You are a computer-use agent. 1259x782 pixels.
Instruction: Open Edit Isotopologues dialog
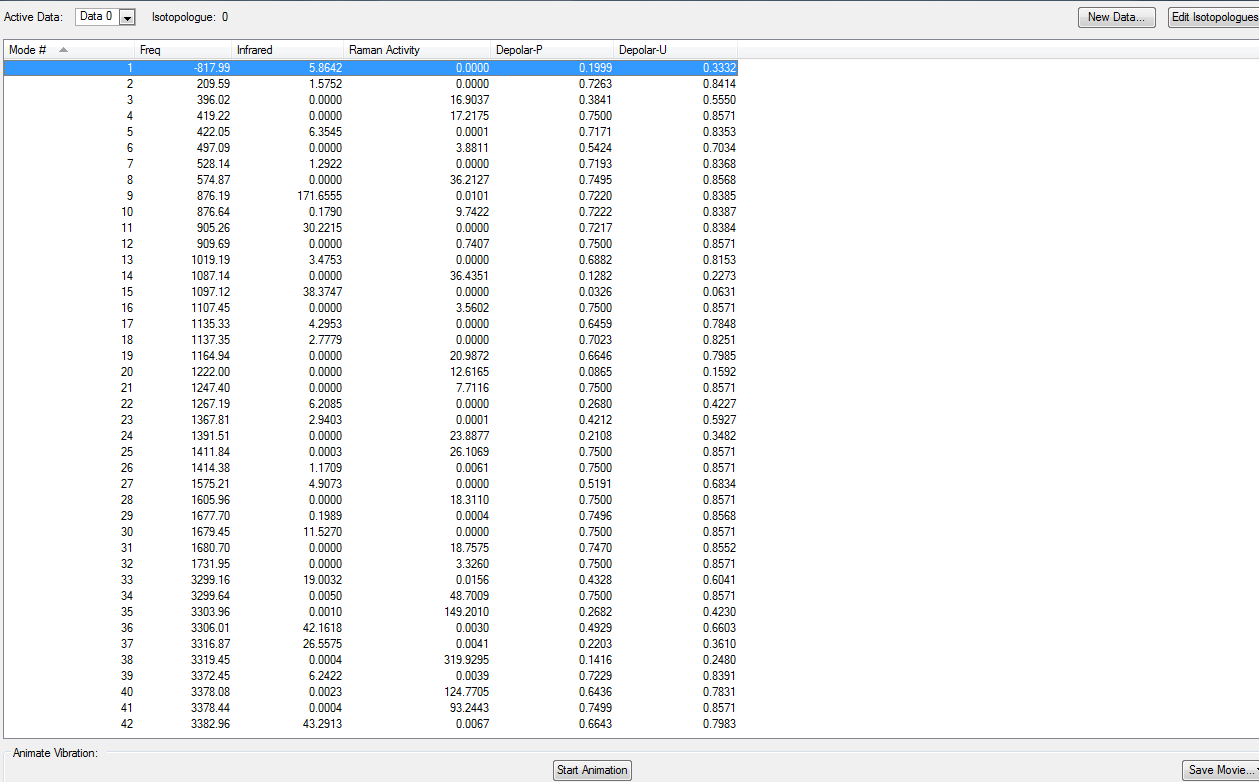pyautogui.click(x=1213, y=17)
